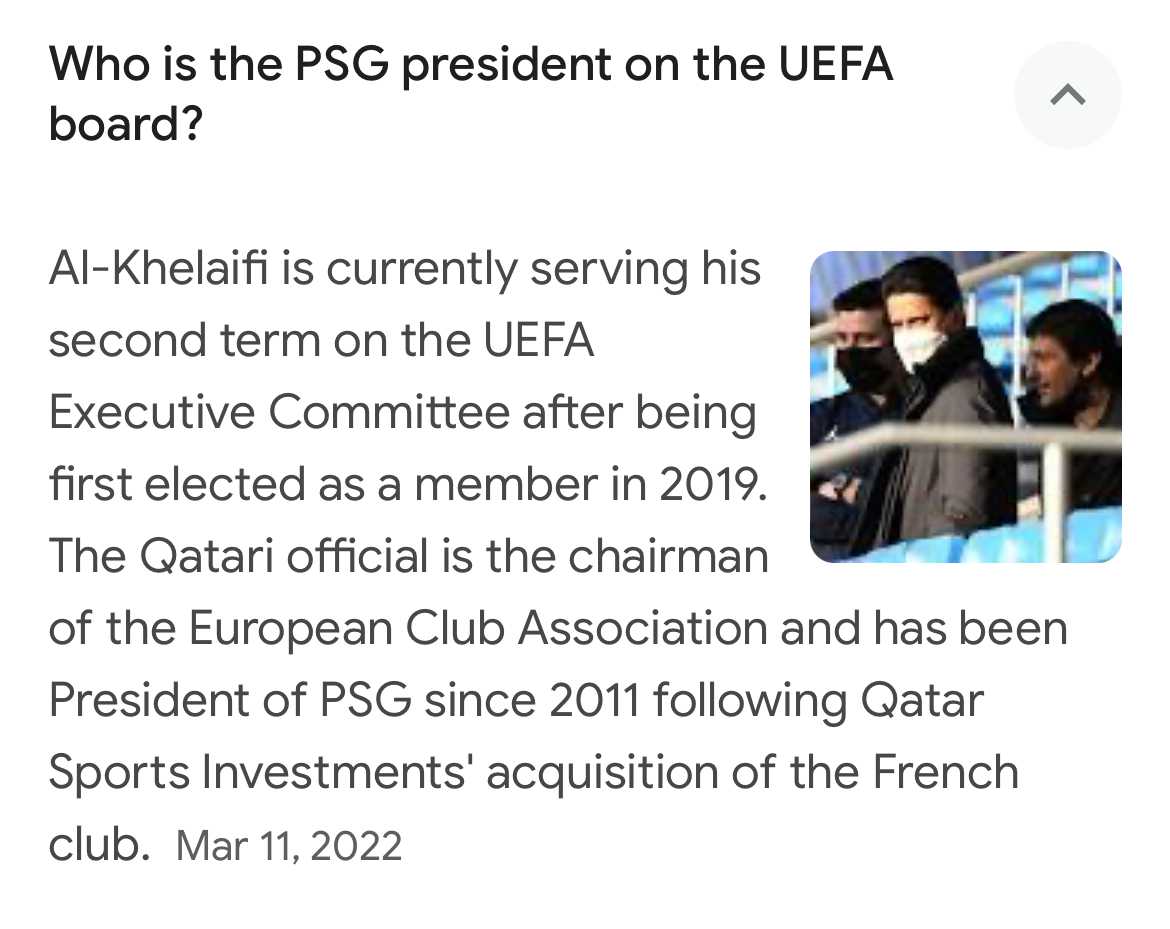
Task: Click the word "board?" in the heading
Action: click(126, 123)
